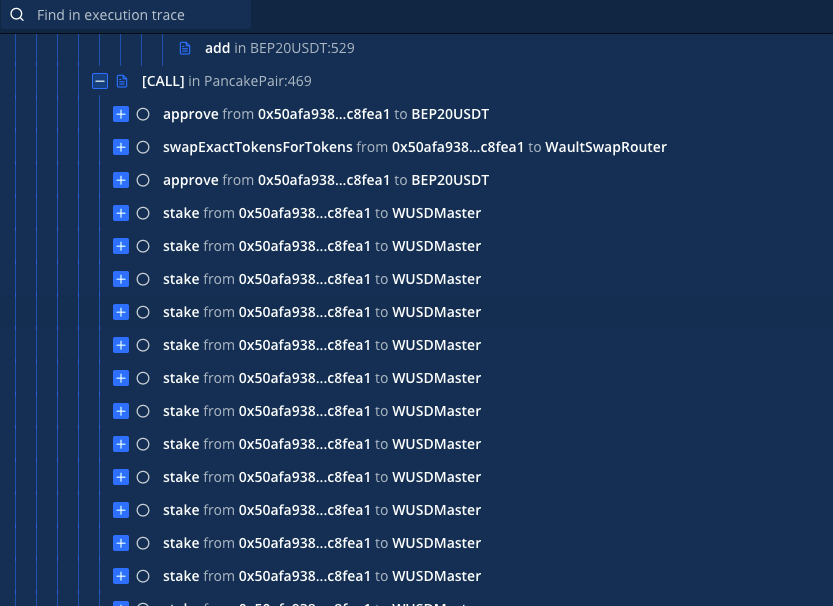Select the add in BEP20USDT:529 row
The height and width of the screenshot is (606, 833).
279,48
